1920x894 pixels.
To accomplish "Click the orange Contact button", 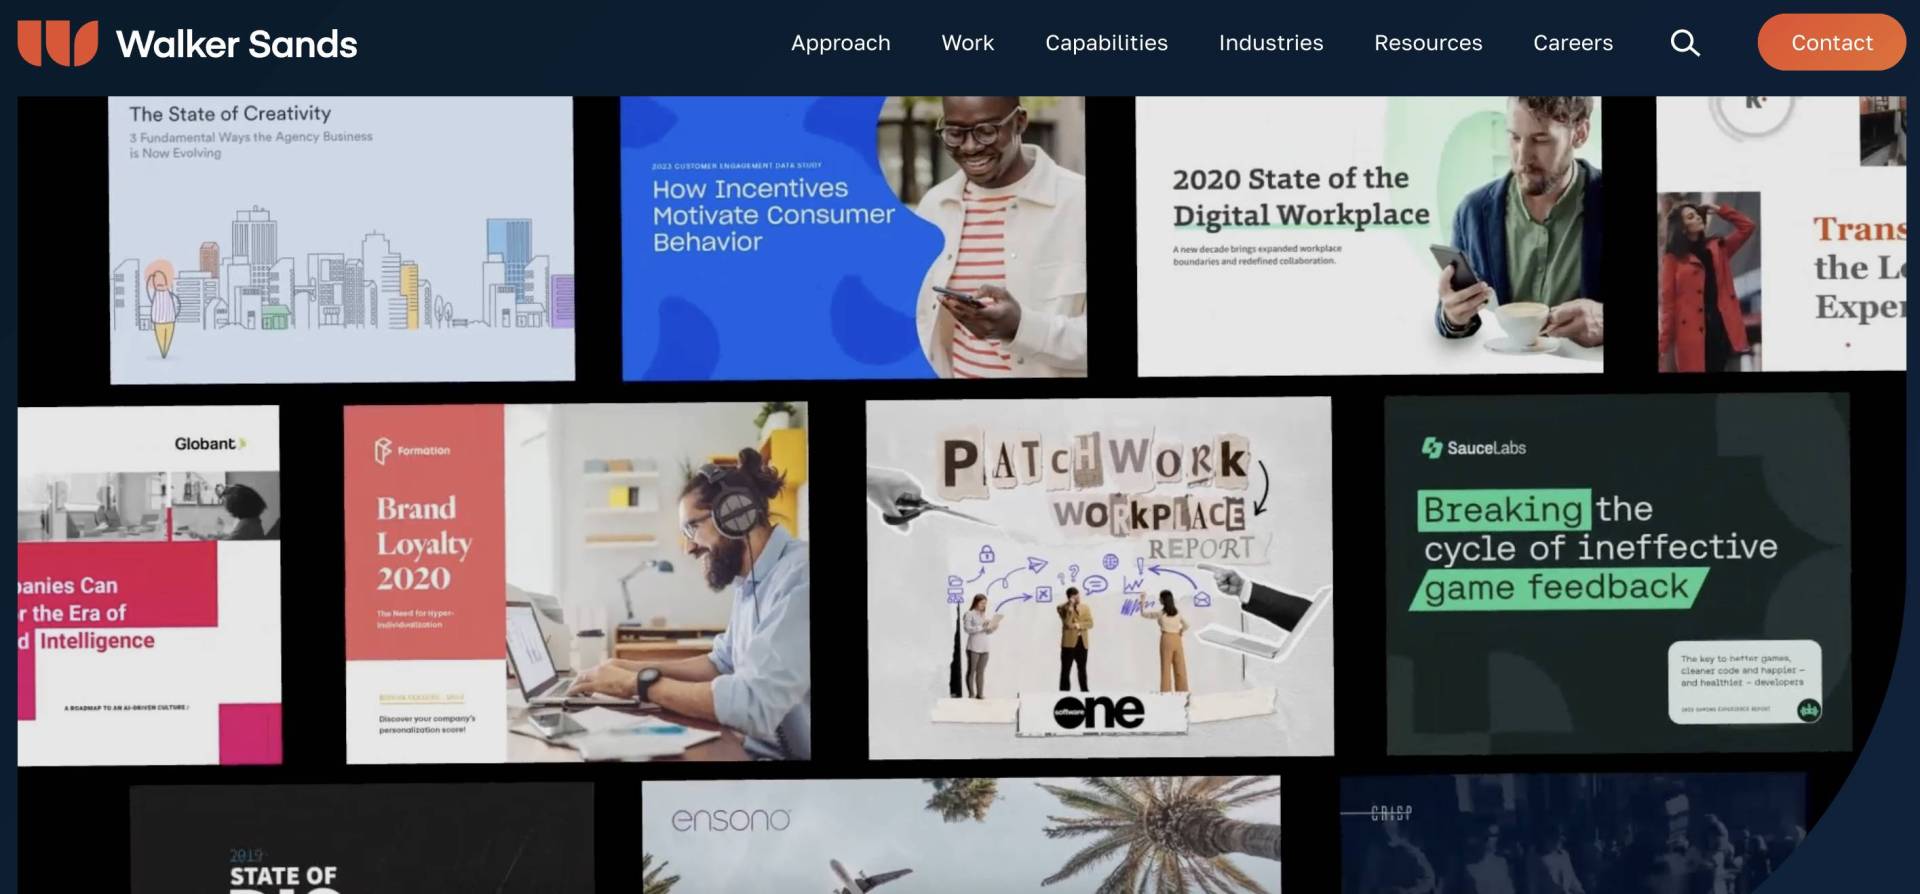I will [1831, 42].
